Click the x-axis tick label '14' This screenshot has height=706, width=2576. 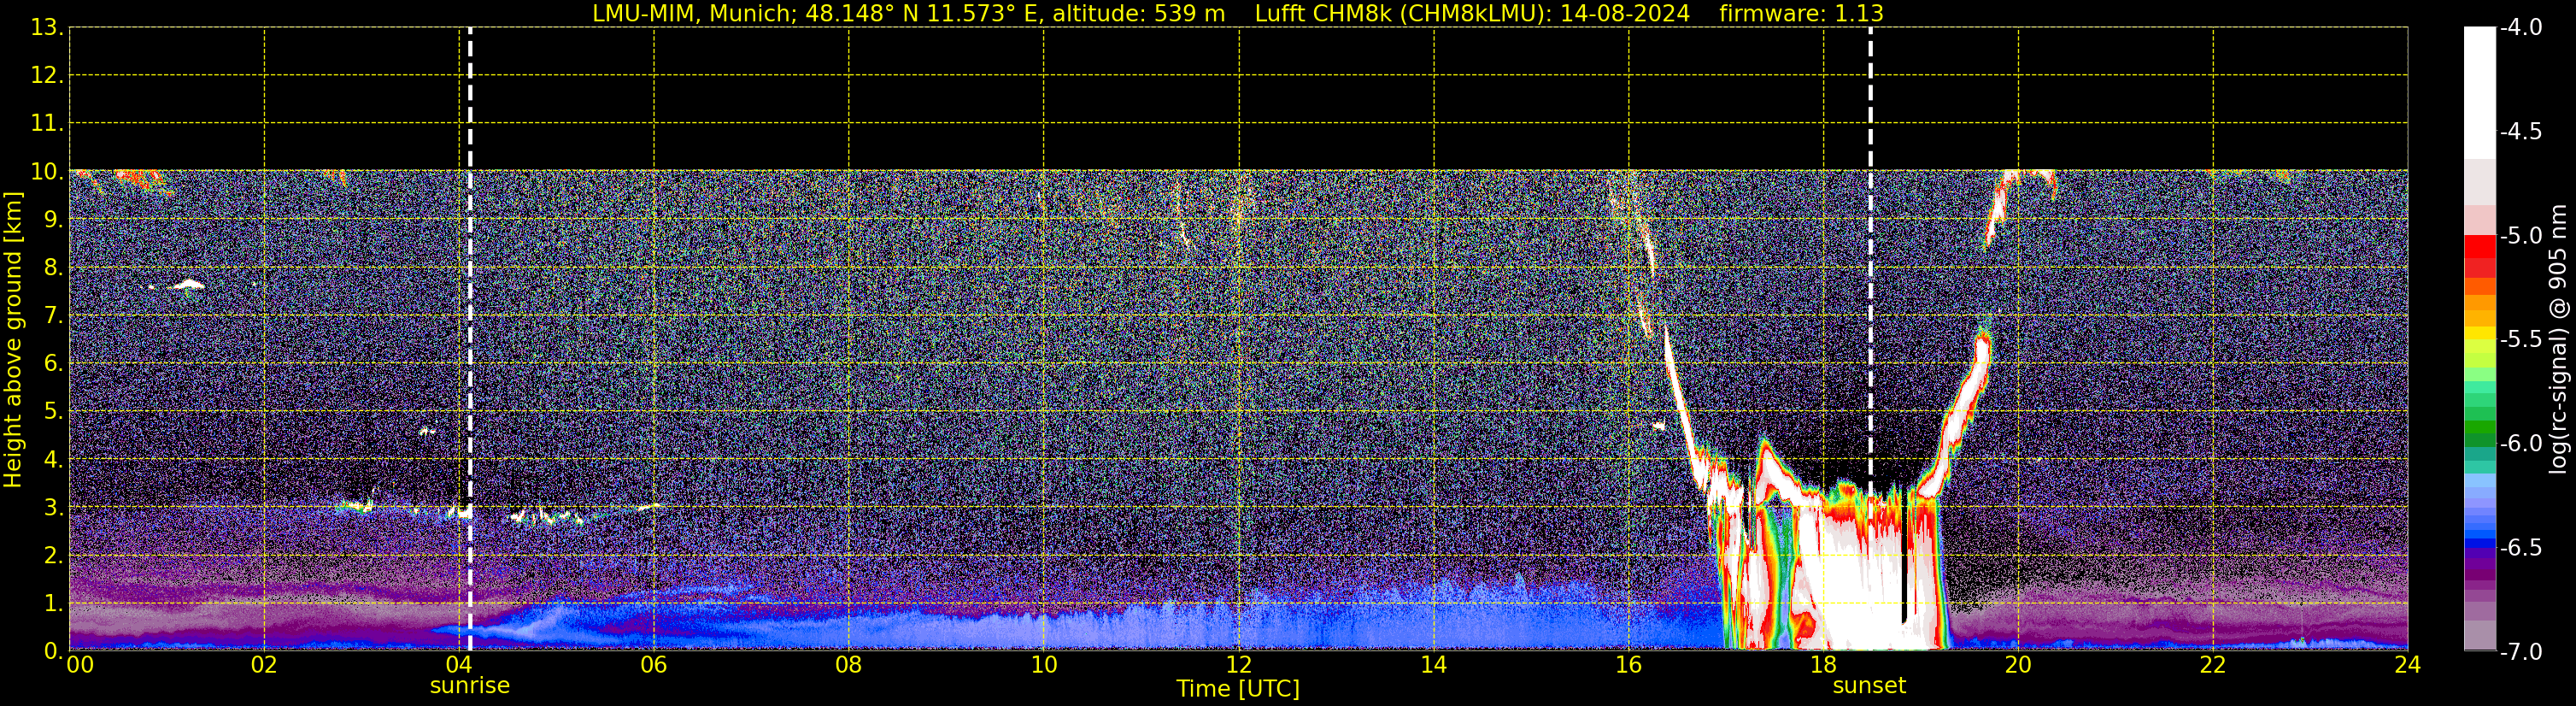[1434, 665]
